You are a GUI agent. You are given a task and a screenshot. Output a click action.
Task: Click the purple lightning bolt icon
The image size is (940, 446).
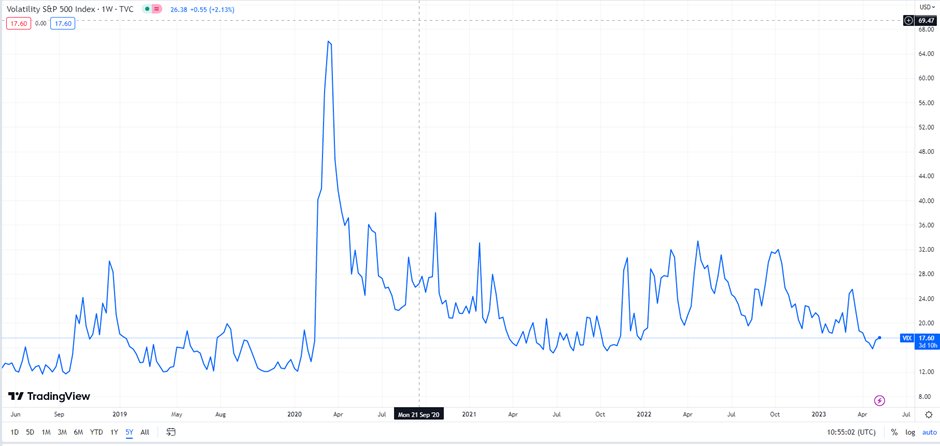pyautogui.click(x=879, y=400)
